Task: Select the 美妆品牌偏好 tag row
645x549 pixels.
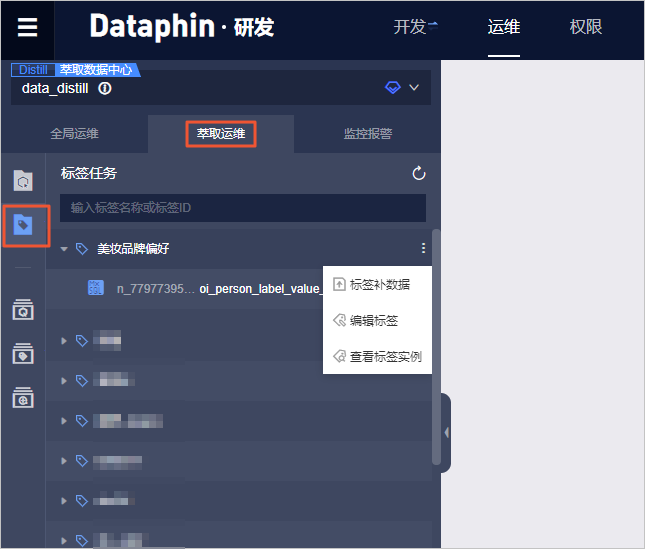Action: click(239, 248)
